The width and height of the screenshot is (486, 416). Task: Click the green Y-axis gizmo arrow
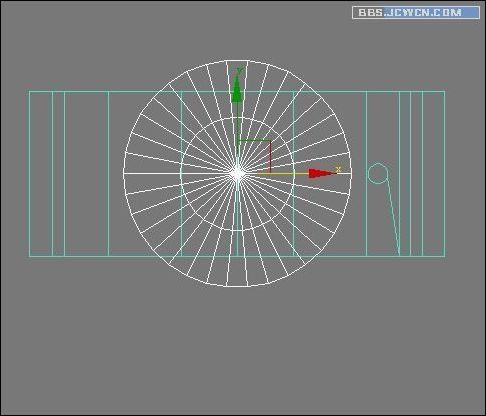[237, 89]
